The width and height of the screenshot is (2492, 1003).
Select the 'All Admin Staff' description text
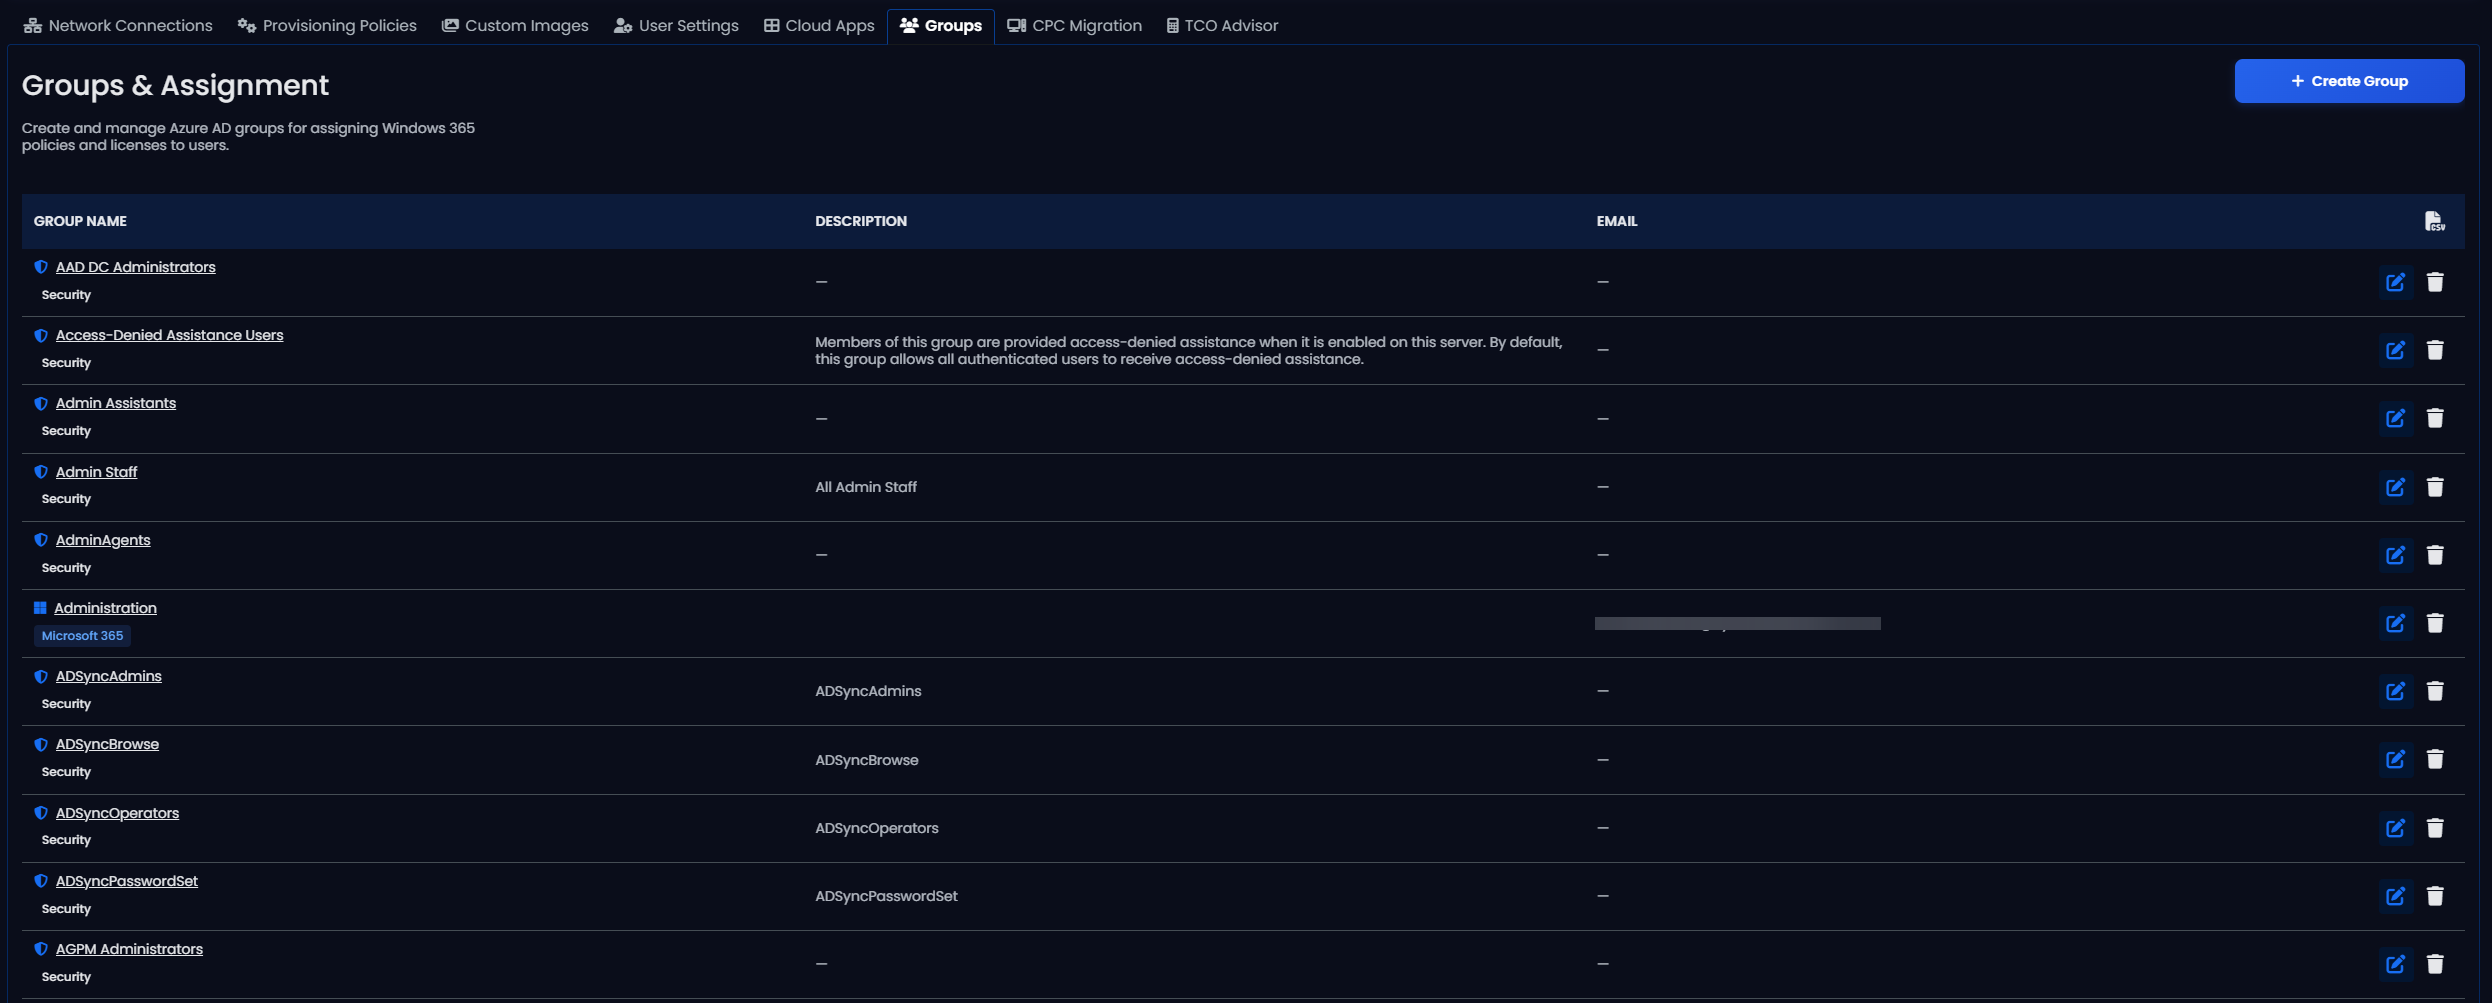point(866,487)
